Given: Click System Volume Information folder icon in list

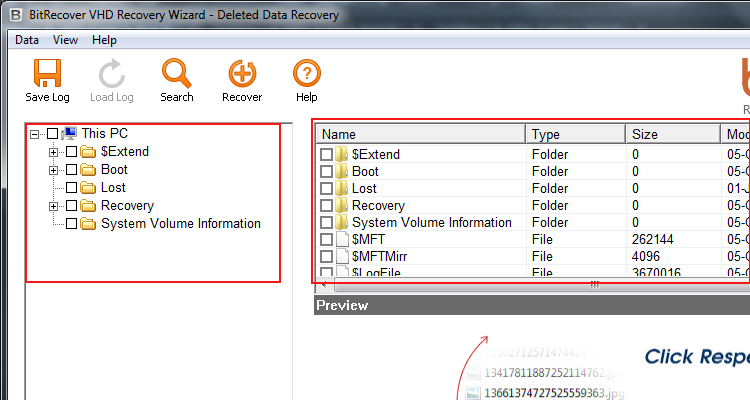Looking at the screenshot, I should tap(341, 222).
